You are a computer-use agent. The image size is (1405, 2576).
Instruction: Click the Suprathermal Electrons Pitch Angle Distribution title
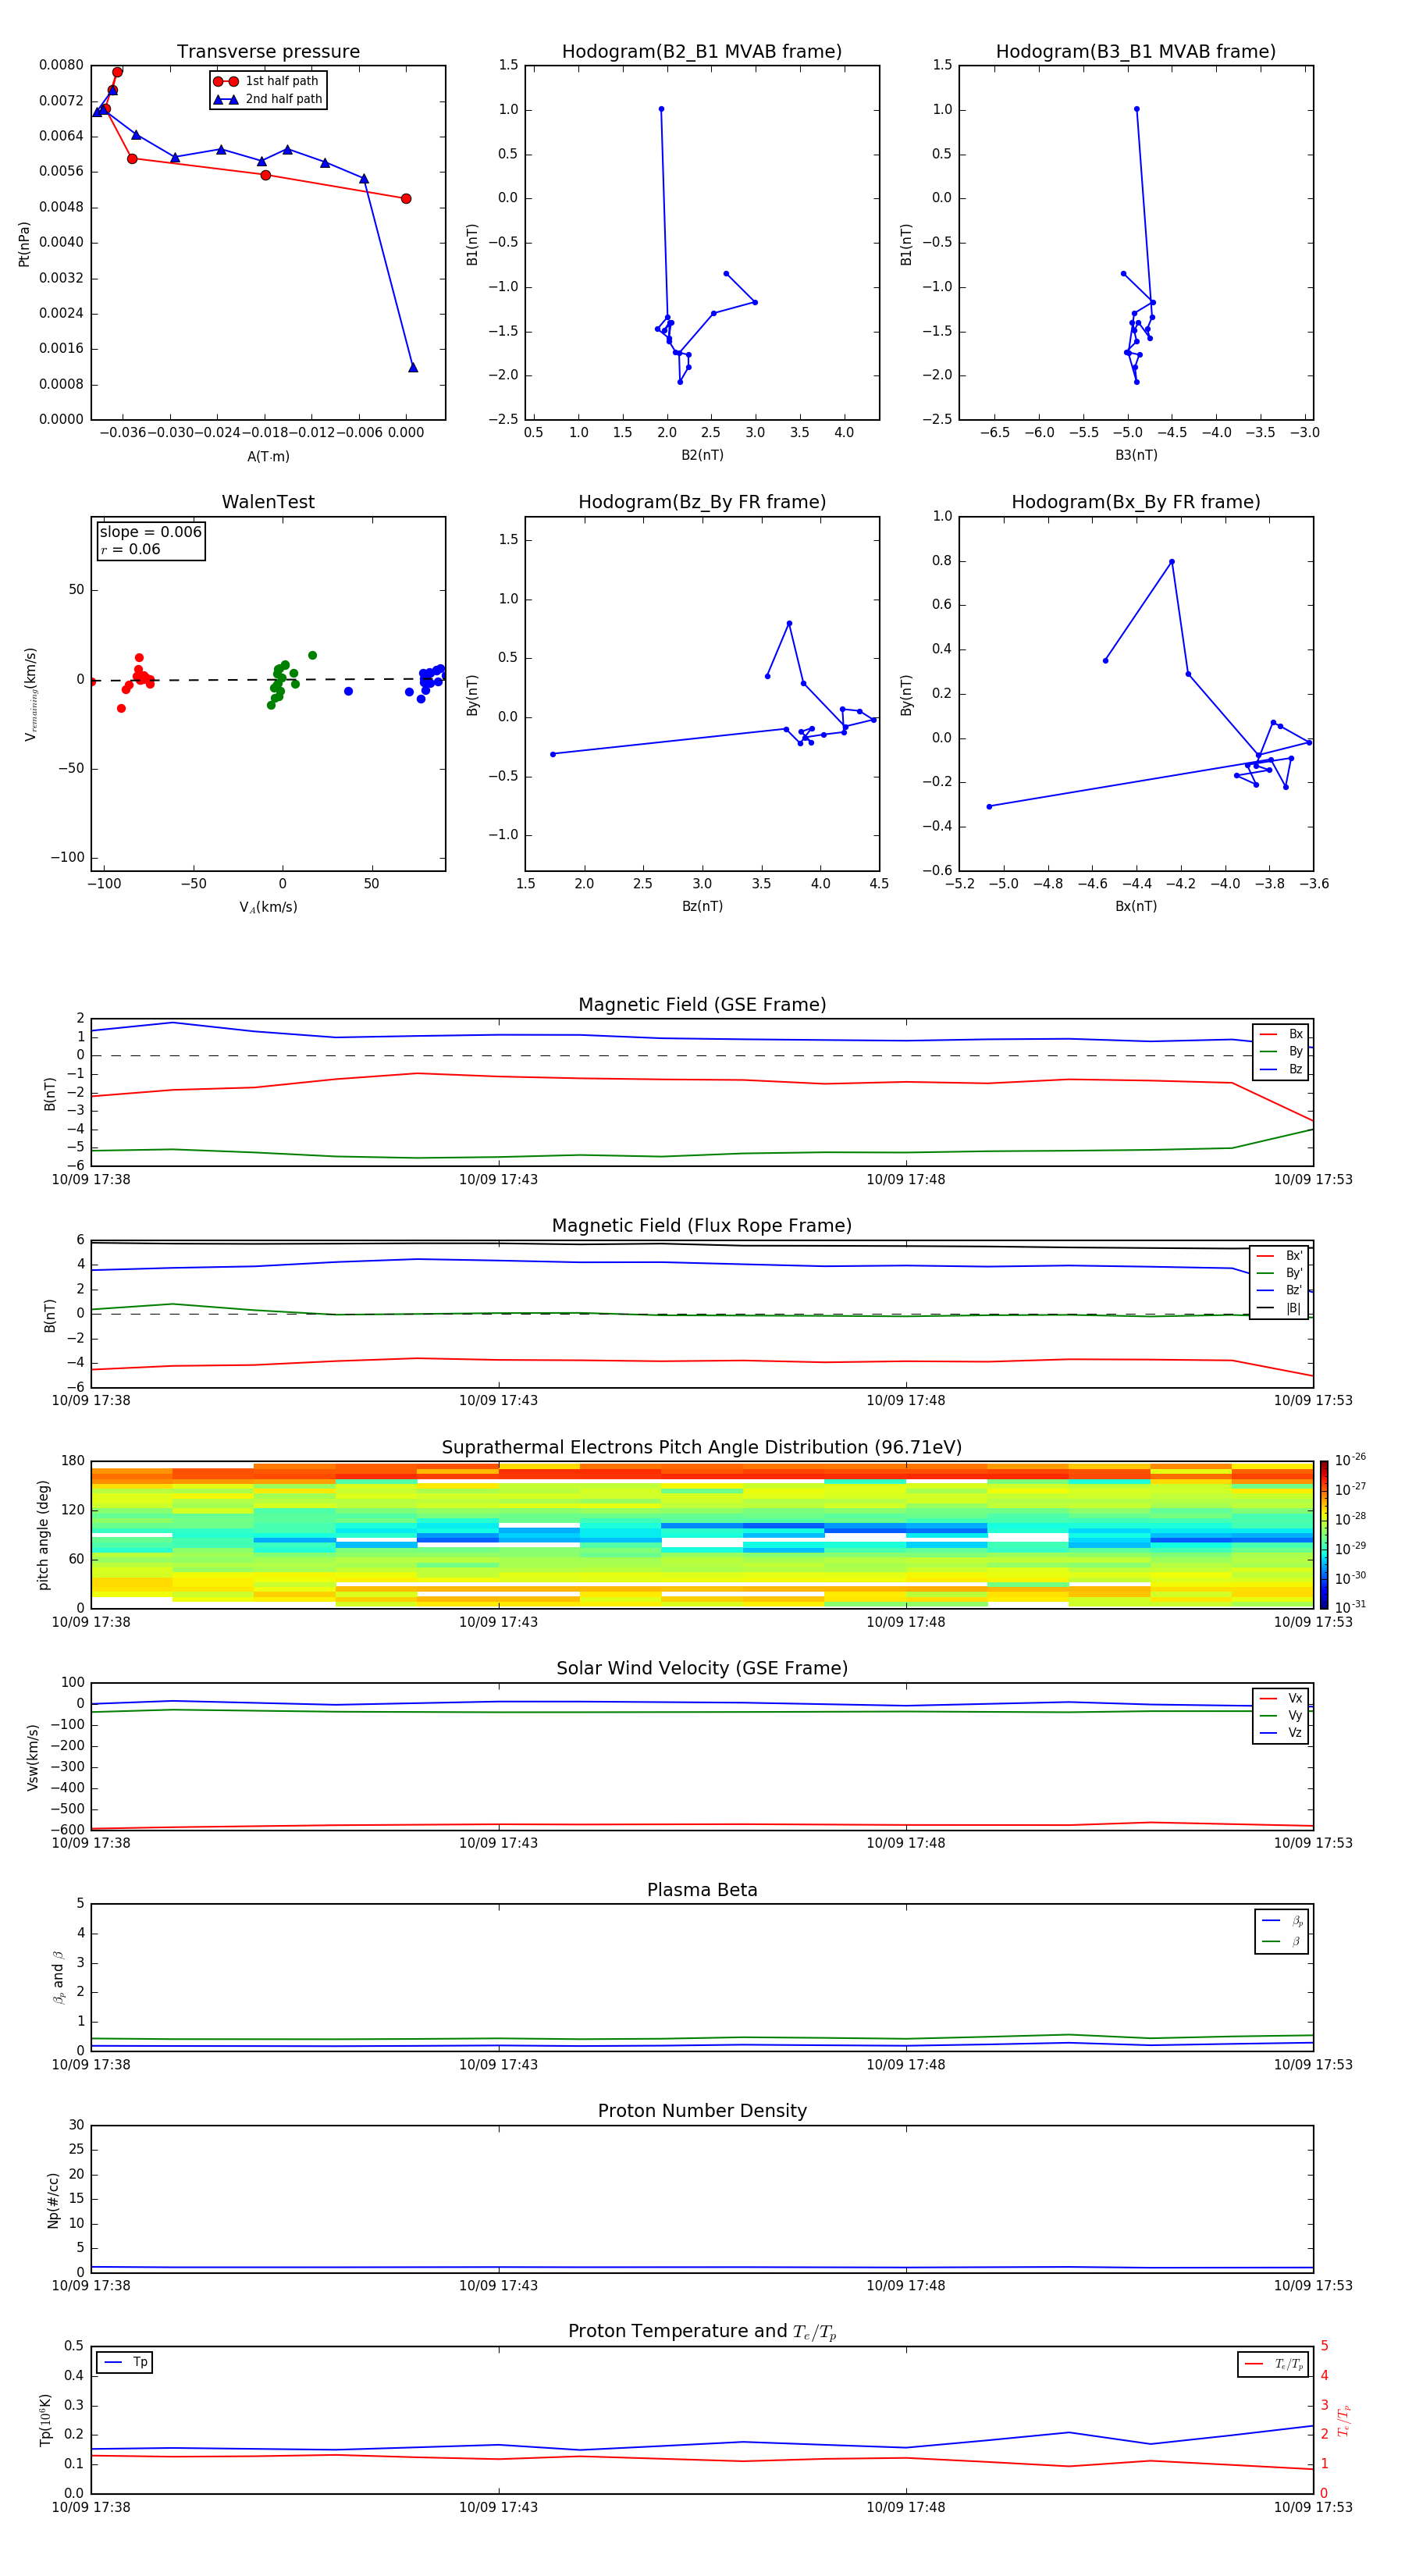(x=702, y=1448)
